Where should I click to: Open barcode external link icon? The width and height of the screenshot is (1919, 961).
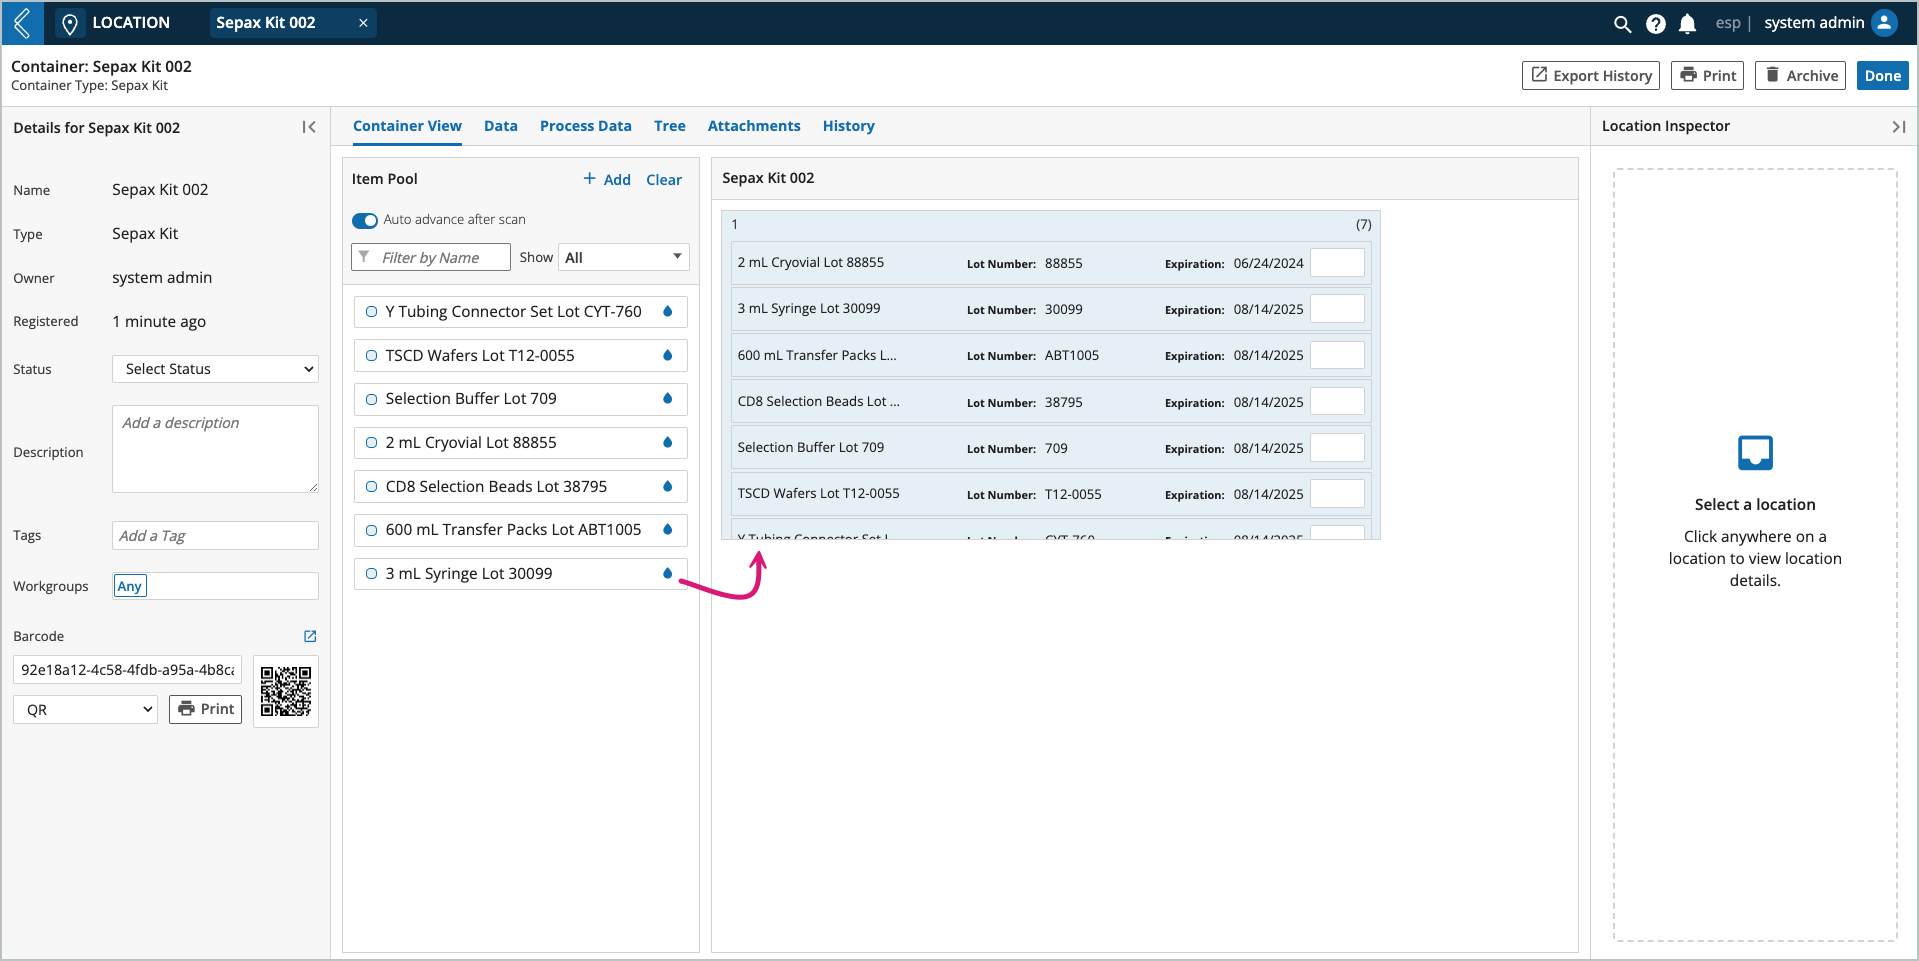click(310, 636)
